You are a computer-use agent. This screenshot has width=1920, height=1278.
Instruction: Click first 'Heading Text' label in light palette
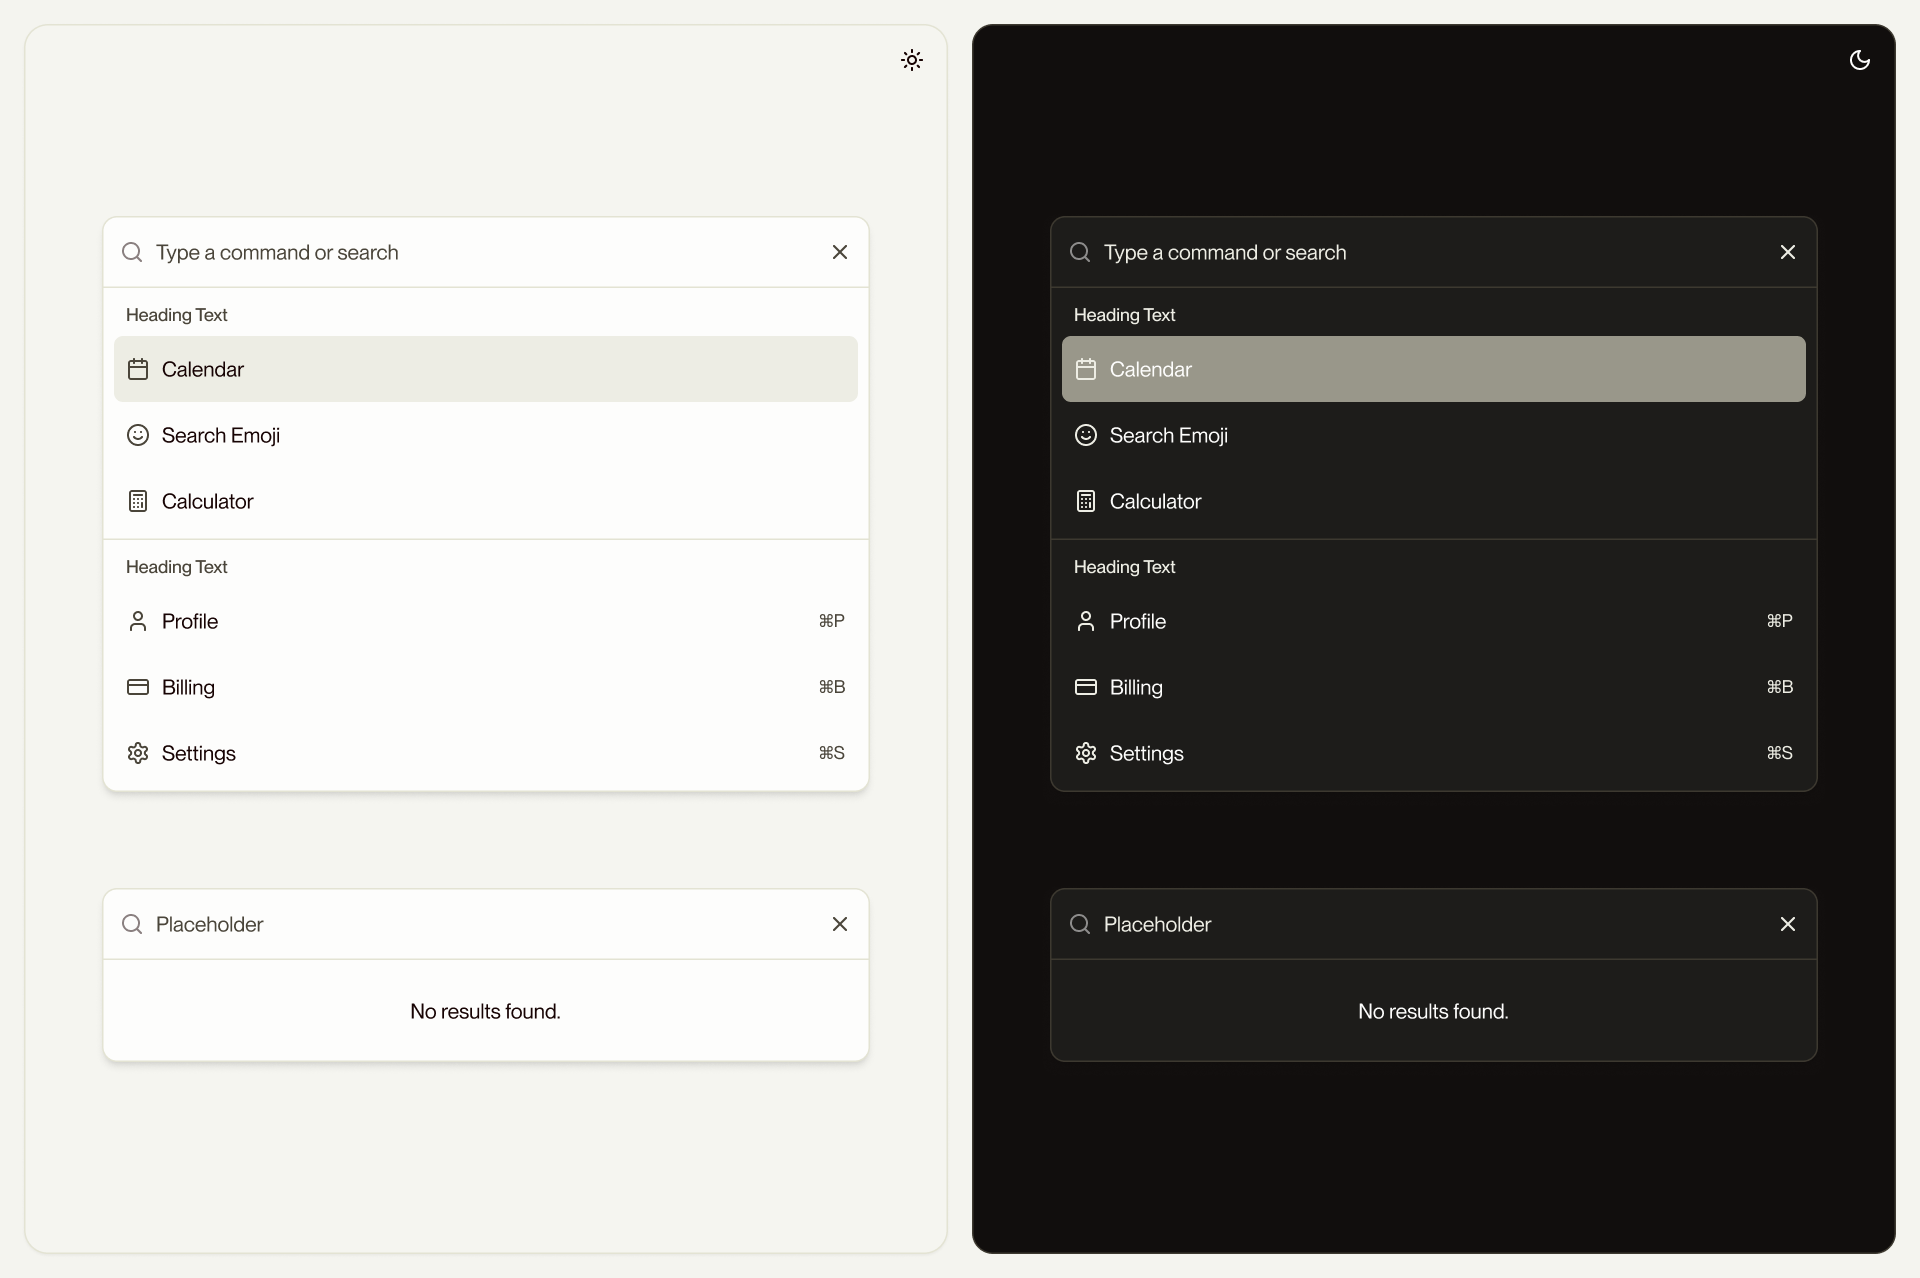[177, 315]
